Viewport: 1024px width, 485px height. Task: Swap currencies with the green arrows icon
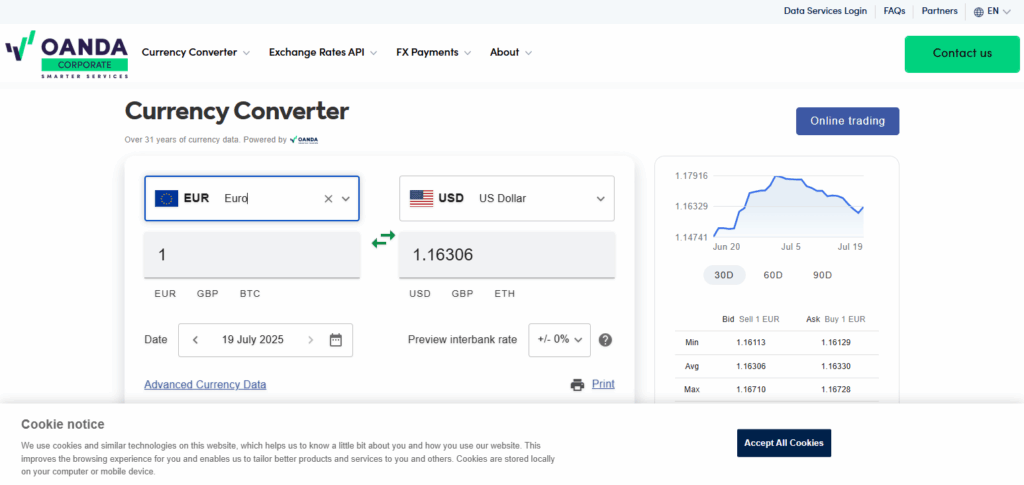click(383, 240)
